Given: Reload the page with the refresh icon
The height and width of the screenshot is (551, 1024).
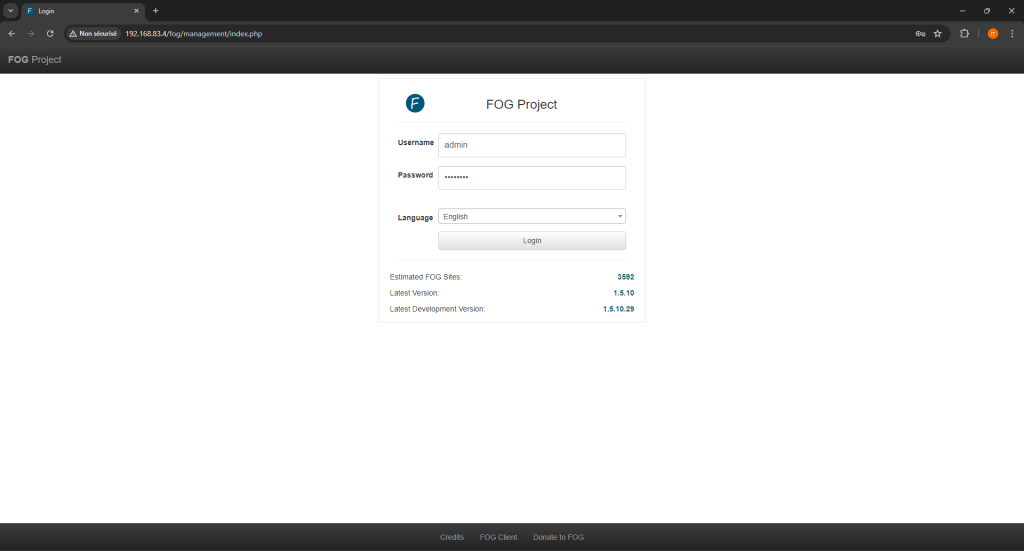Looking at the screenshot, I should tap(50, 33).
